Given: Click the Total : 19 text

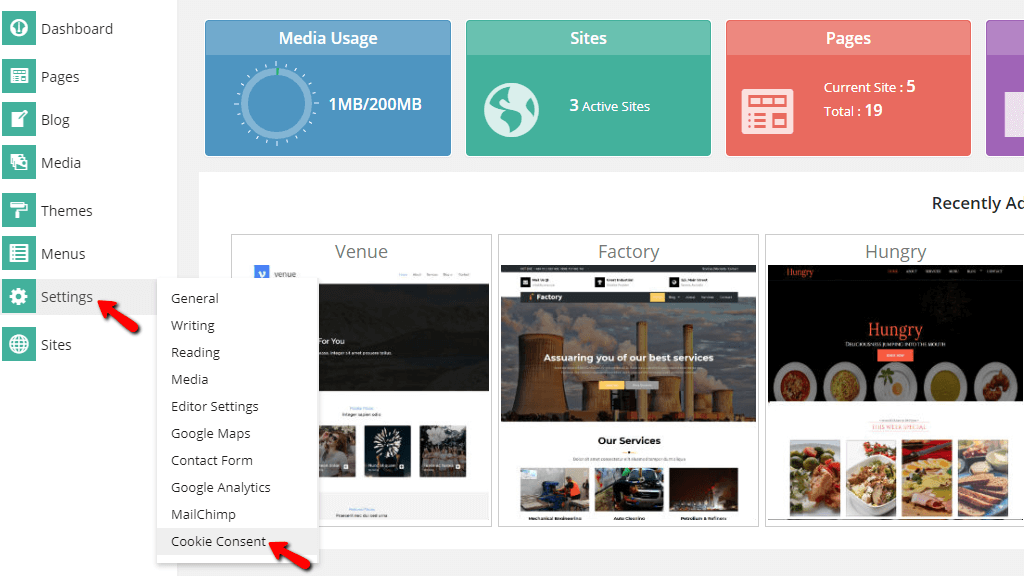Looking at the screenshot, I should 853,111.
